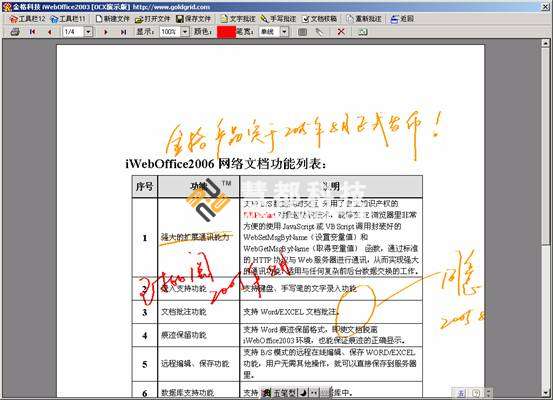Toggle the IME half-moon width icon
This screenshot has height=400, width=553.
coord(303,393)
